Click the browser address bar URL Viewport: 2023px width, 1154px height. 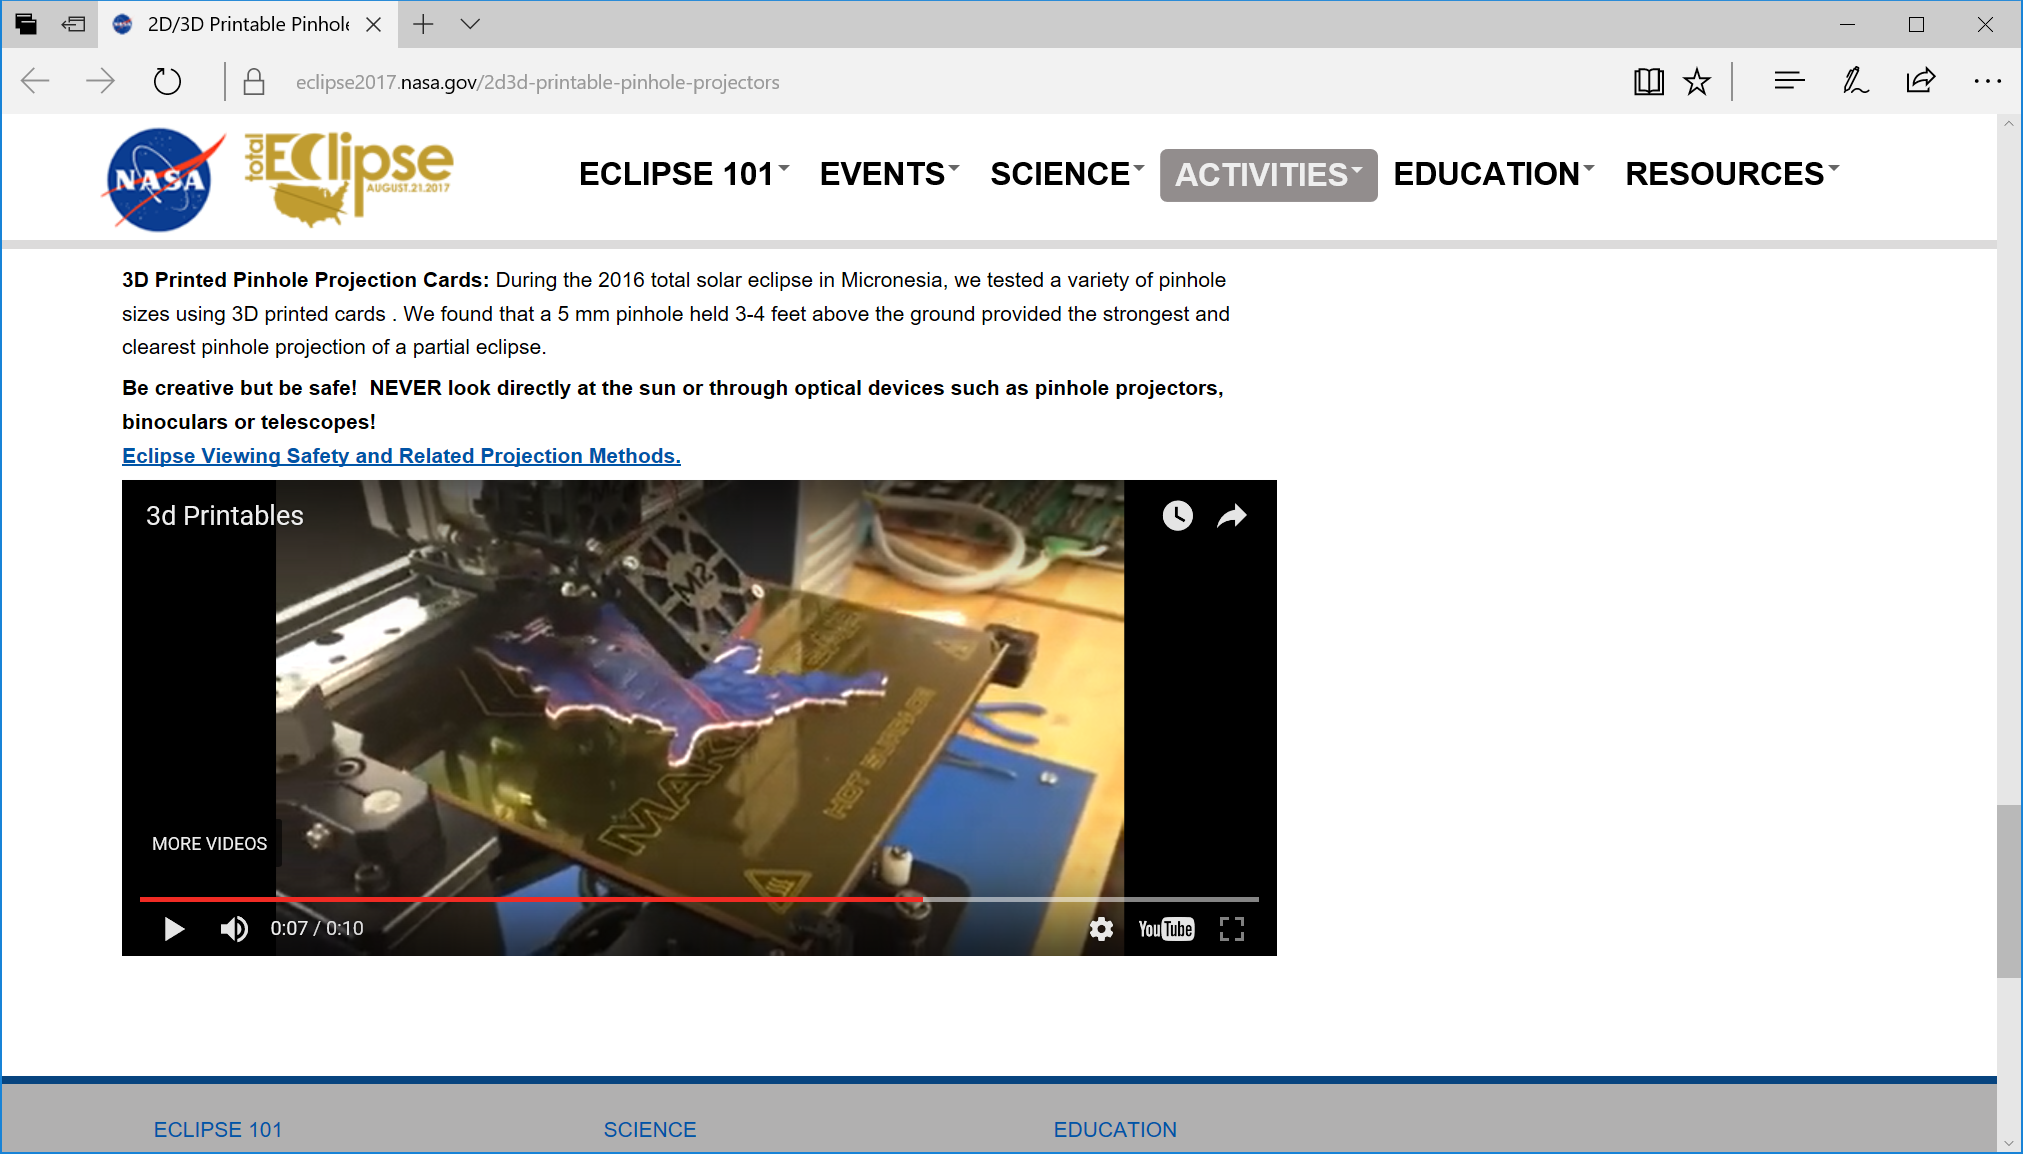click(537, 82)
